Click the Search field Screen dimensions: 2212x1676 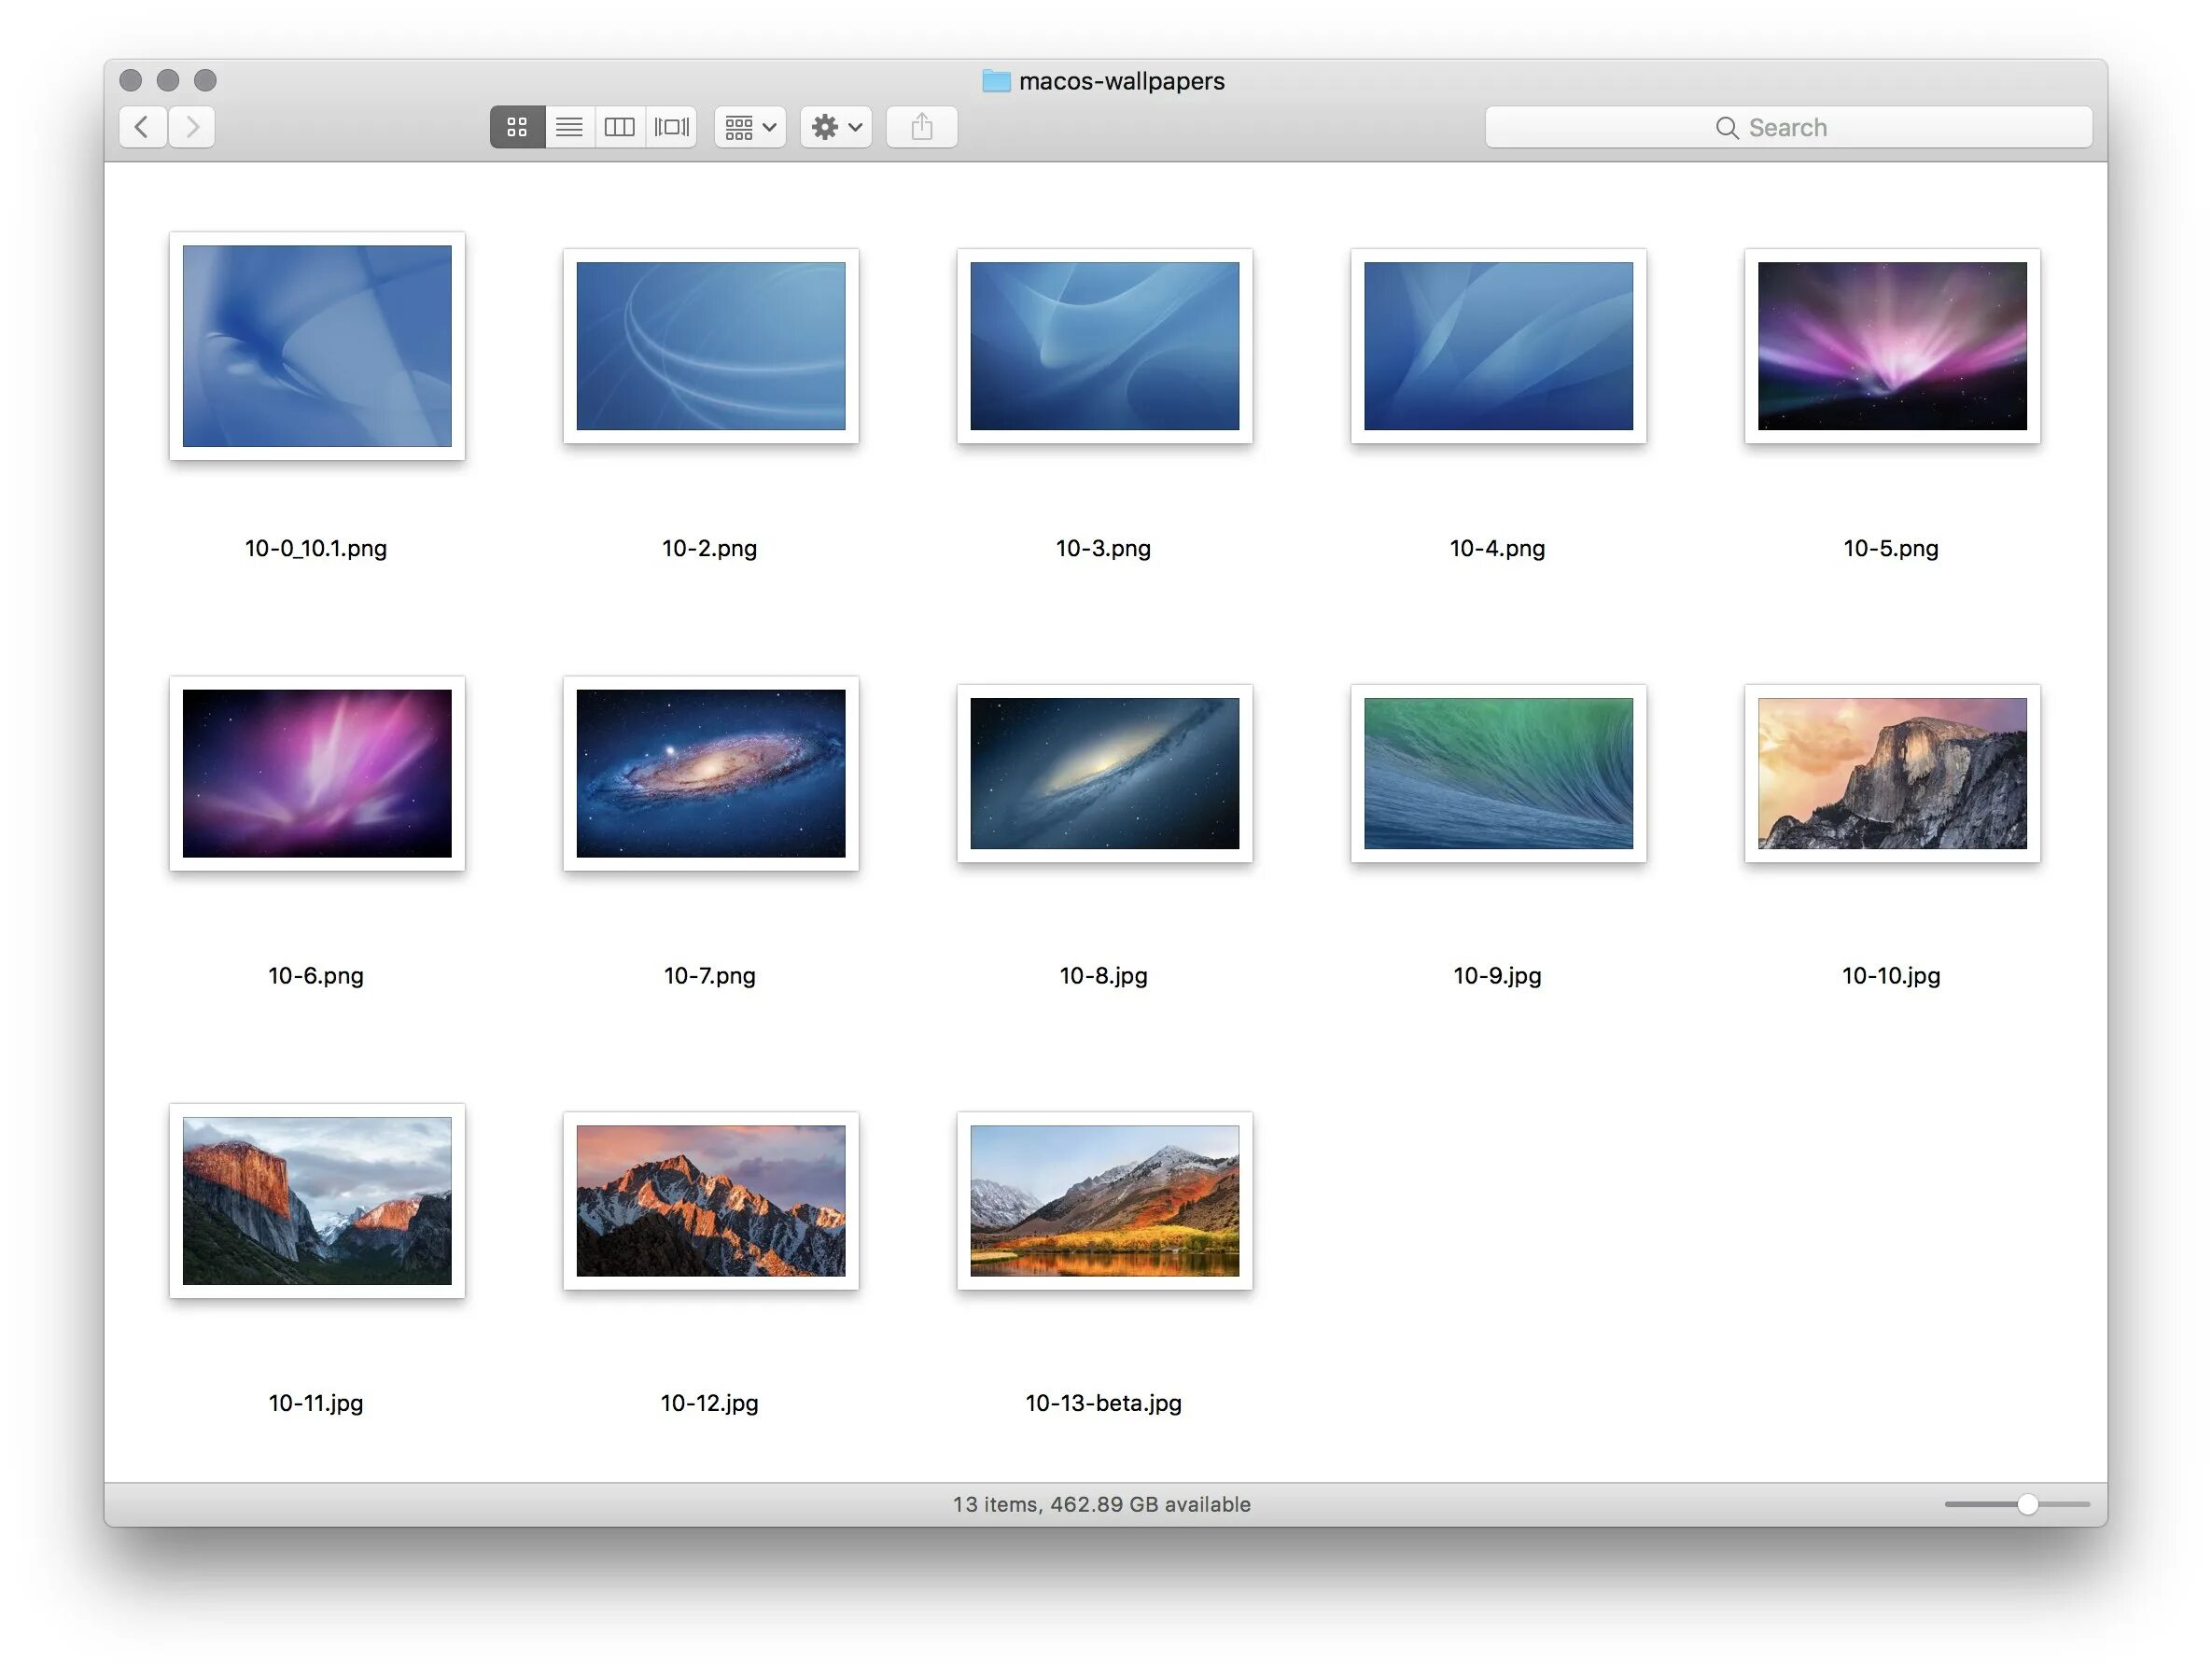[x=1788, y=127]
